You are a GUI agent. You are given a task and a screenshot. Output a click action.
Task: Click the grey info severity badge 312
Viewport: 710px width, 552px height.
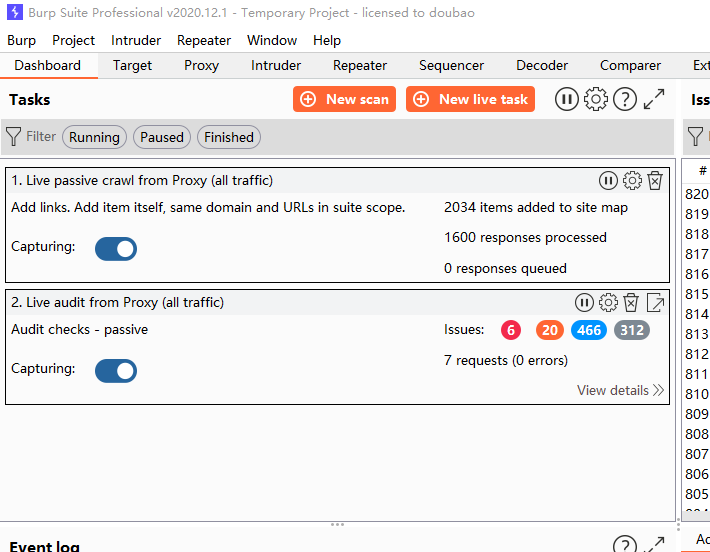(x=632, y=330)
